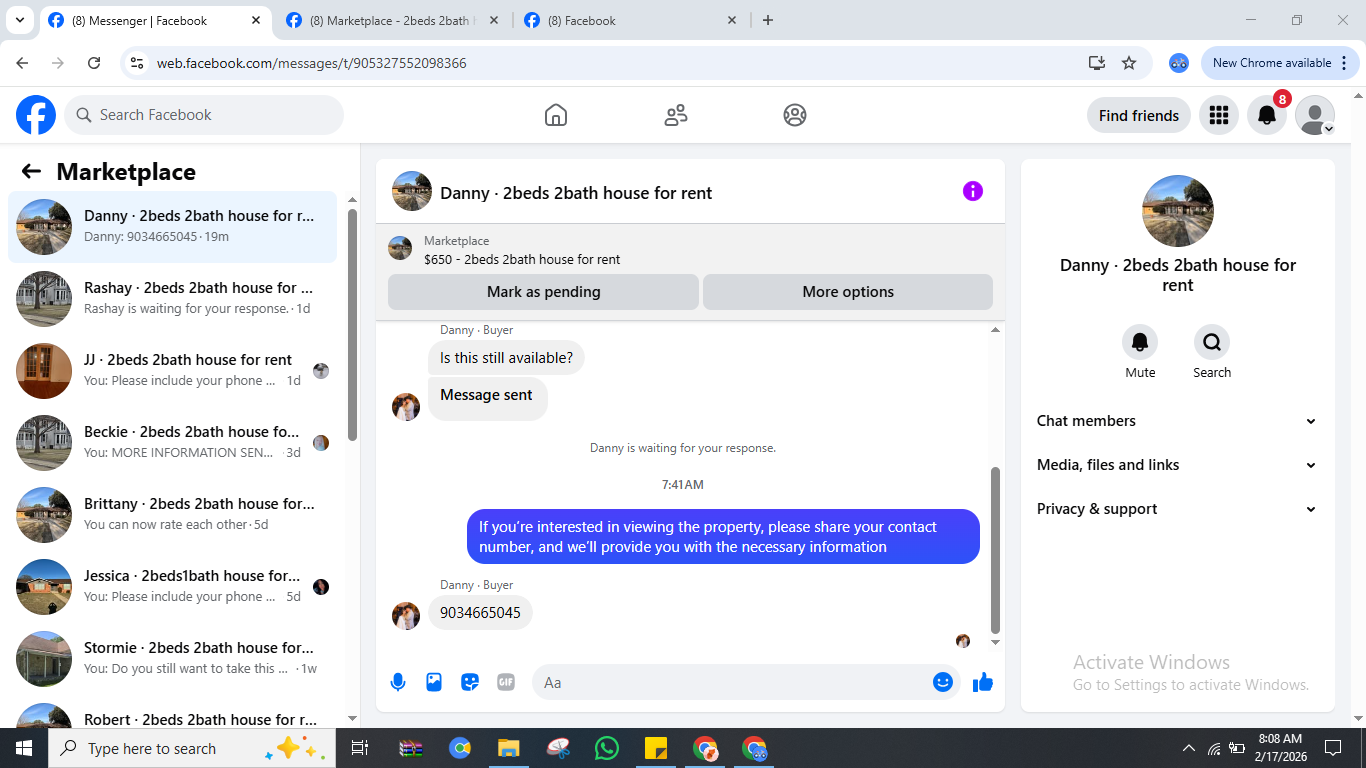Click the "Is this still available?" message
1366x768 pixels.
pyautogui.click(x=506, y=358)
